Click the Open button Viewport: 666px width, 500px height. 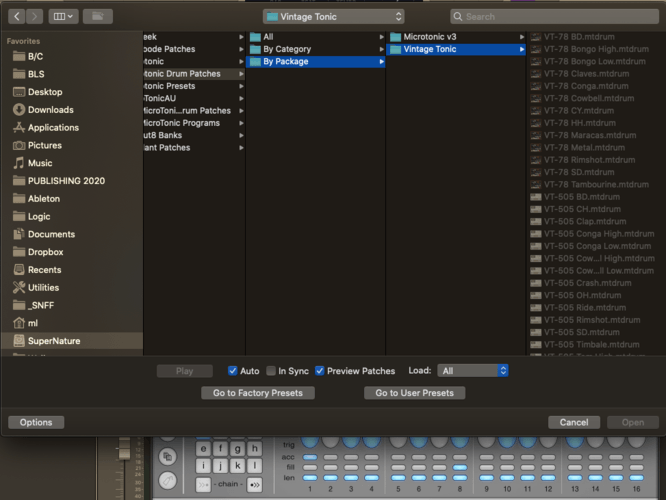point(633,422)
